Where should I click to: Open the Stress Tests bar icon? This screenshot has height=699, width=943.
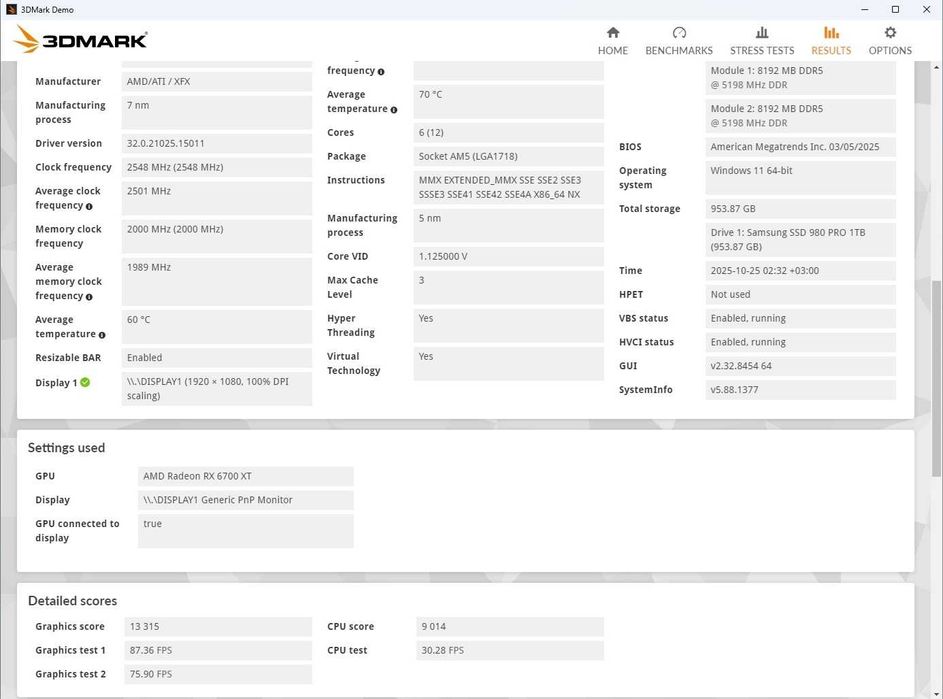click(762, 32)
